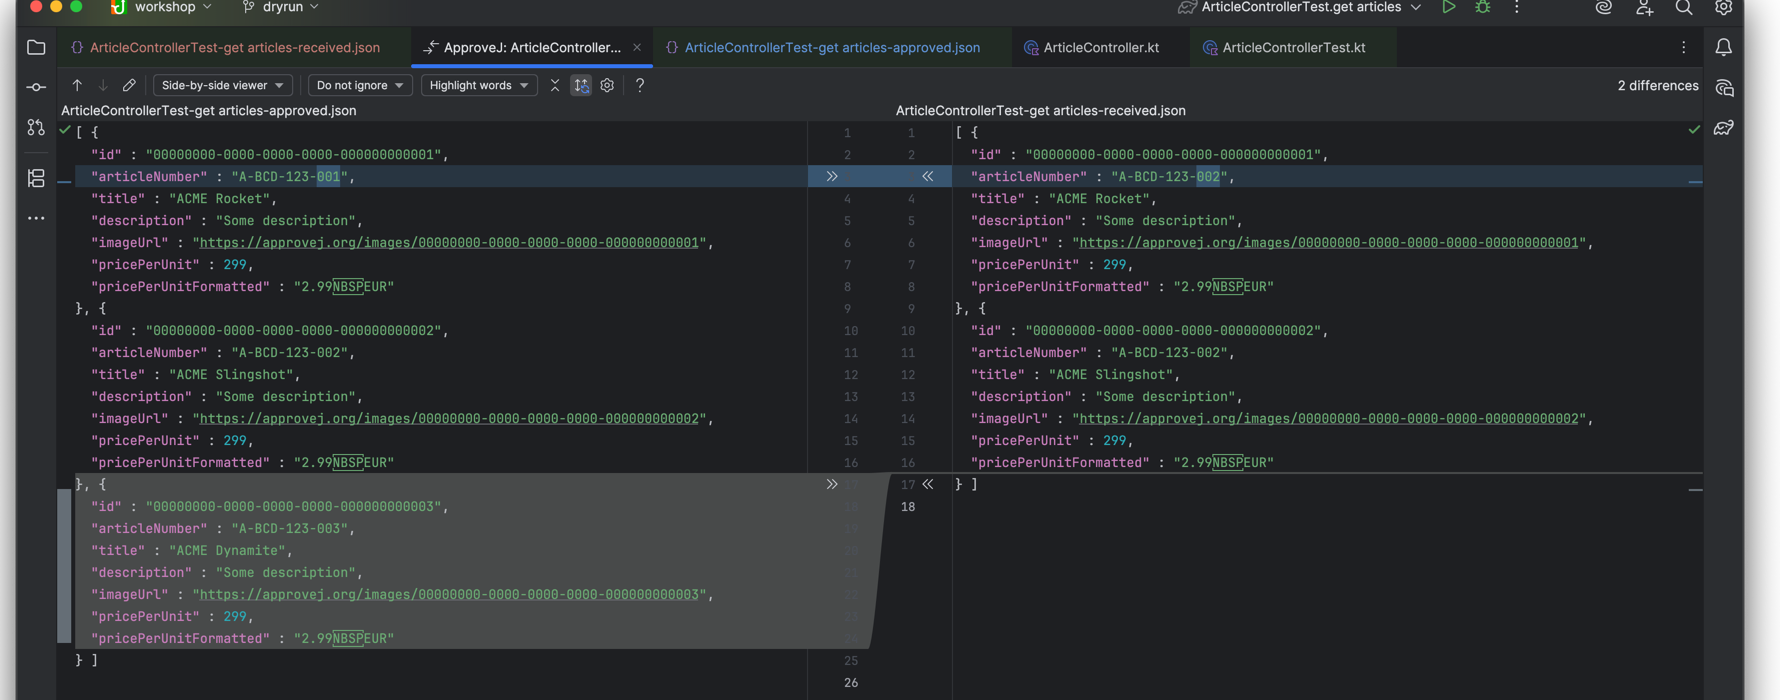Expand the Side-by-side viewer dropdown
This screenshot has width=1780, height=700.
[222, 86]
